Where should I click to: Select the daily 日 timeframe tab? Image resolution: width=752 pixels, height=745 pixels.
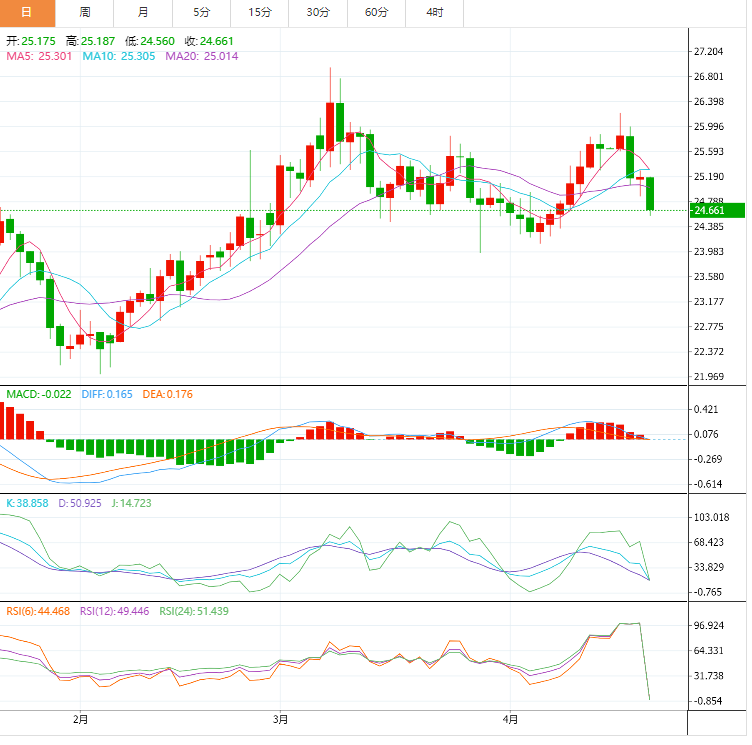pyautogui.click(x=27, y=13)
